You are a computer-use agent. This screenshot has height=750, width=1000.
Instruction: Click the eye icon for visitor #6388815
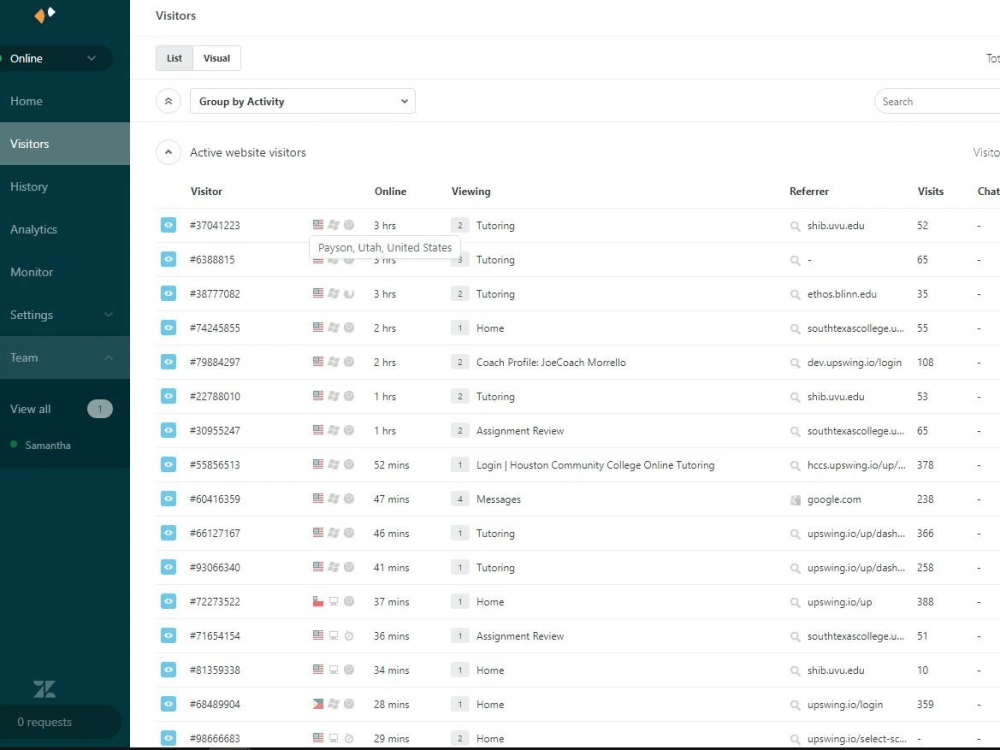click(x=168, y=260)
